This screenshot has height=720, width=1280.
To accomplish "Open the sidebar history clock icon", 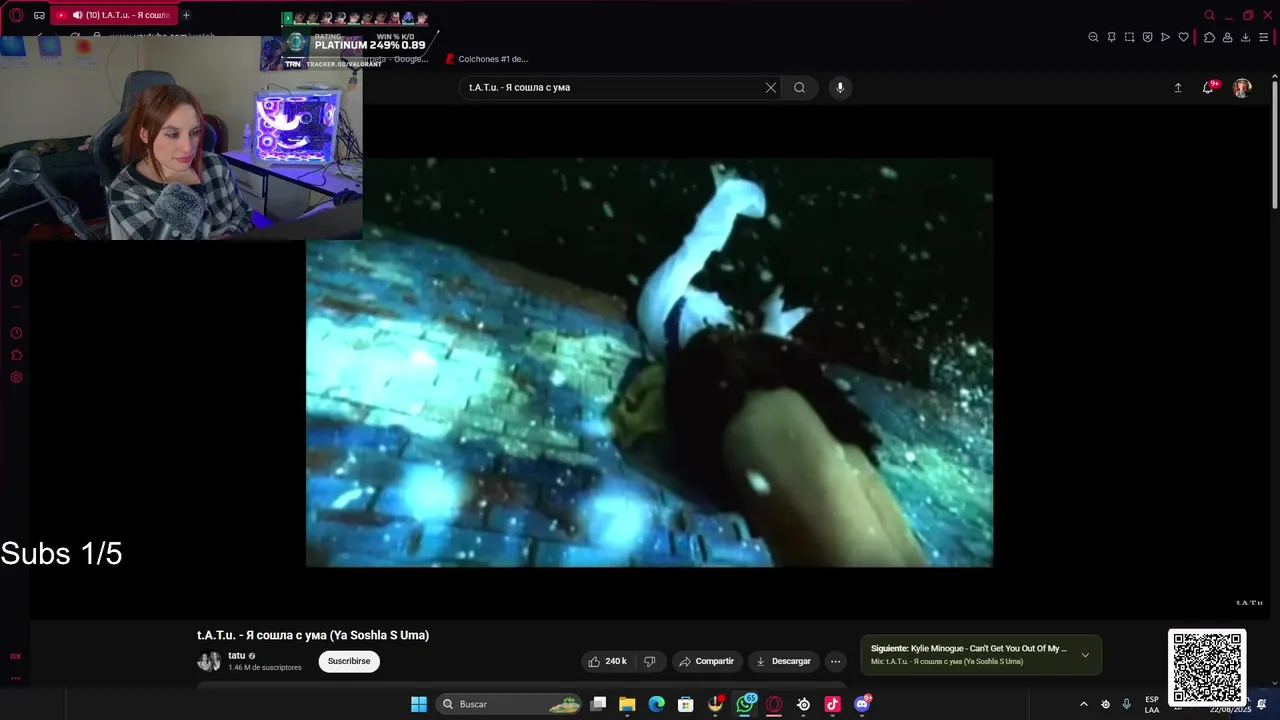I will click(16, 333).
